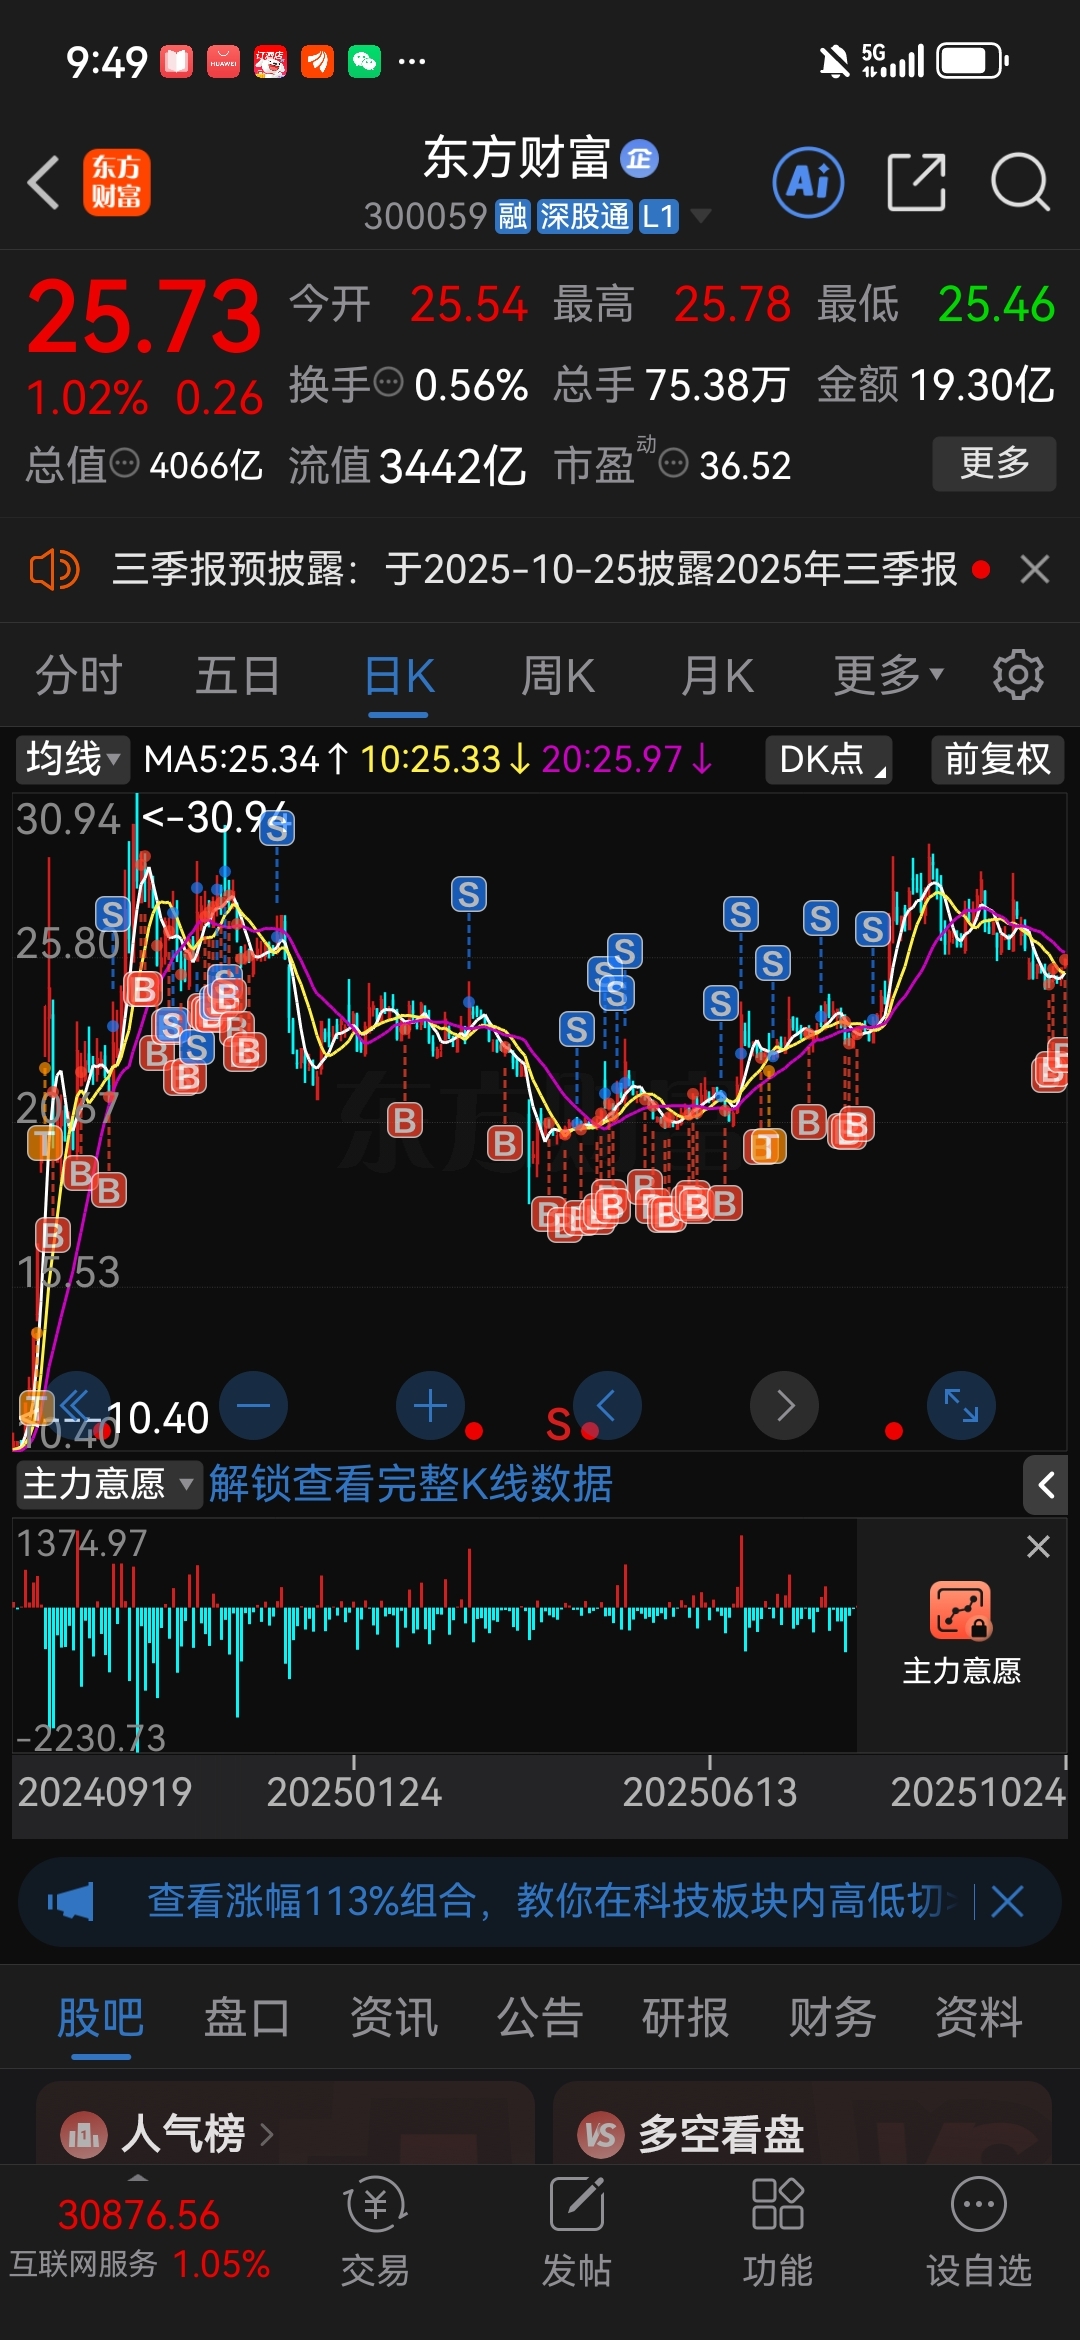
Task: Expand chart to fullscreen
Action: tap(961, 1405)
